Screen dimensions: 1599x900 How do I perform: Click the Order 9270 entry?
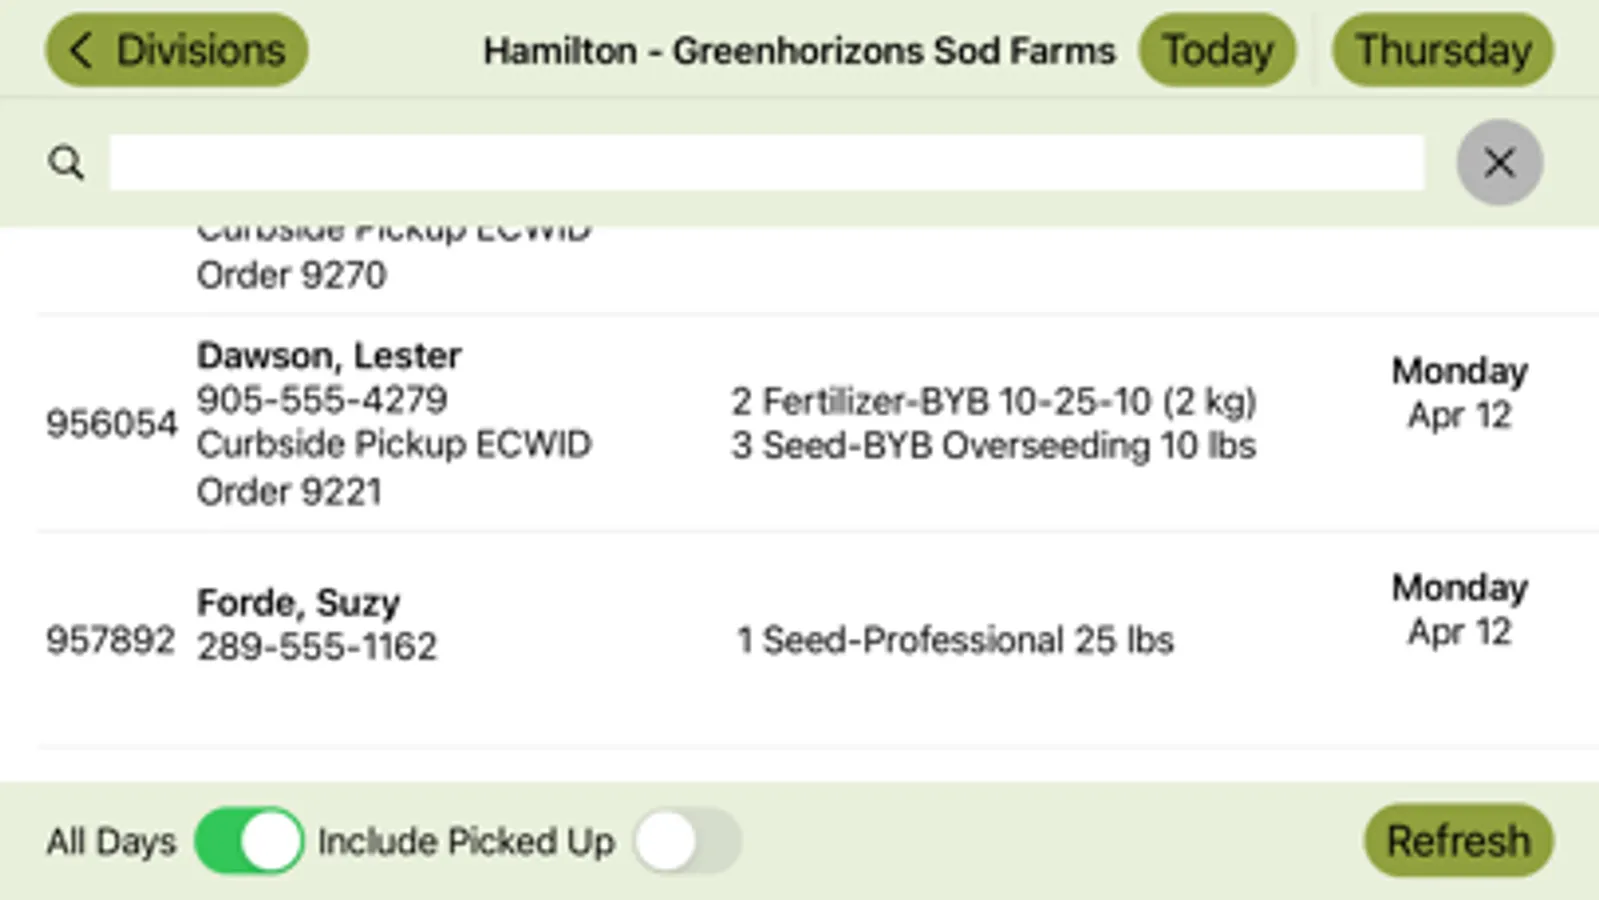pos(291,275)
